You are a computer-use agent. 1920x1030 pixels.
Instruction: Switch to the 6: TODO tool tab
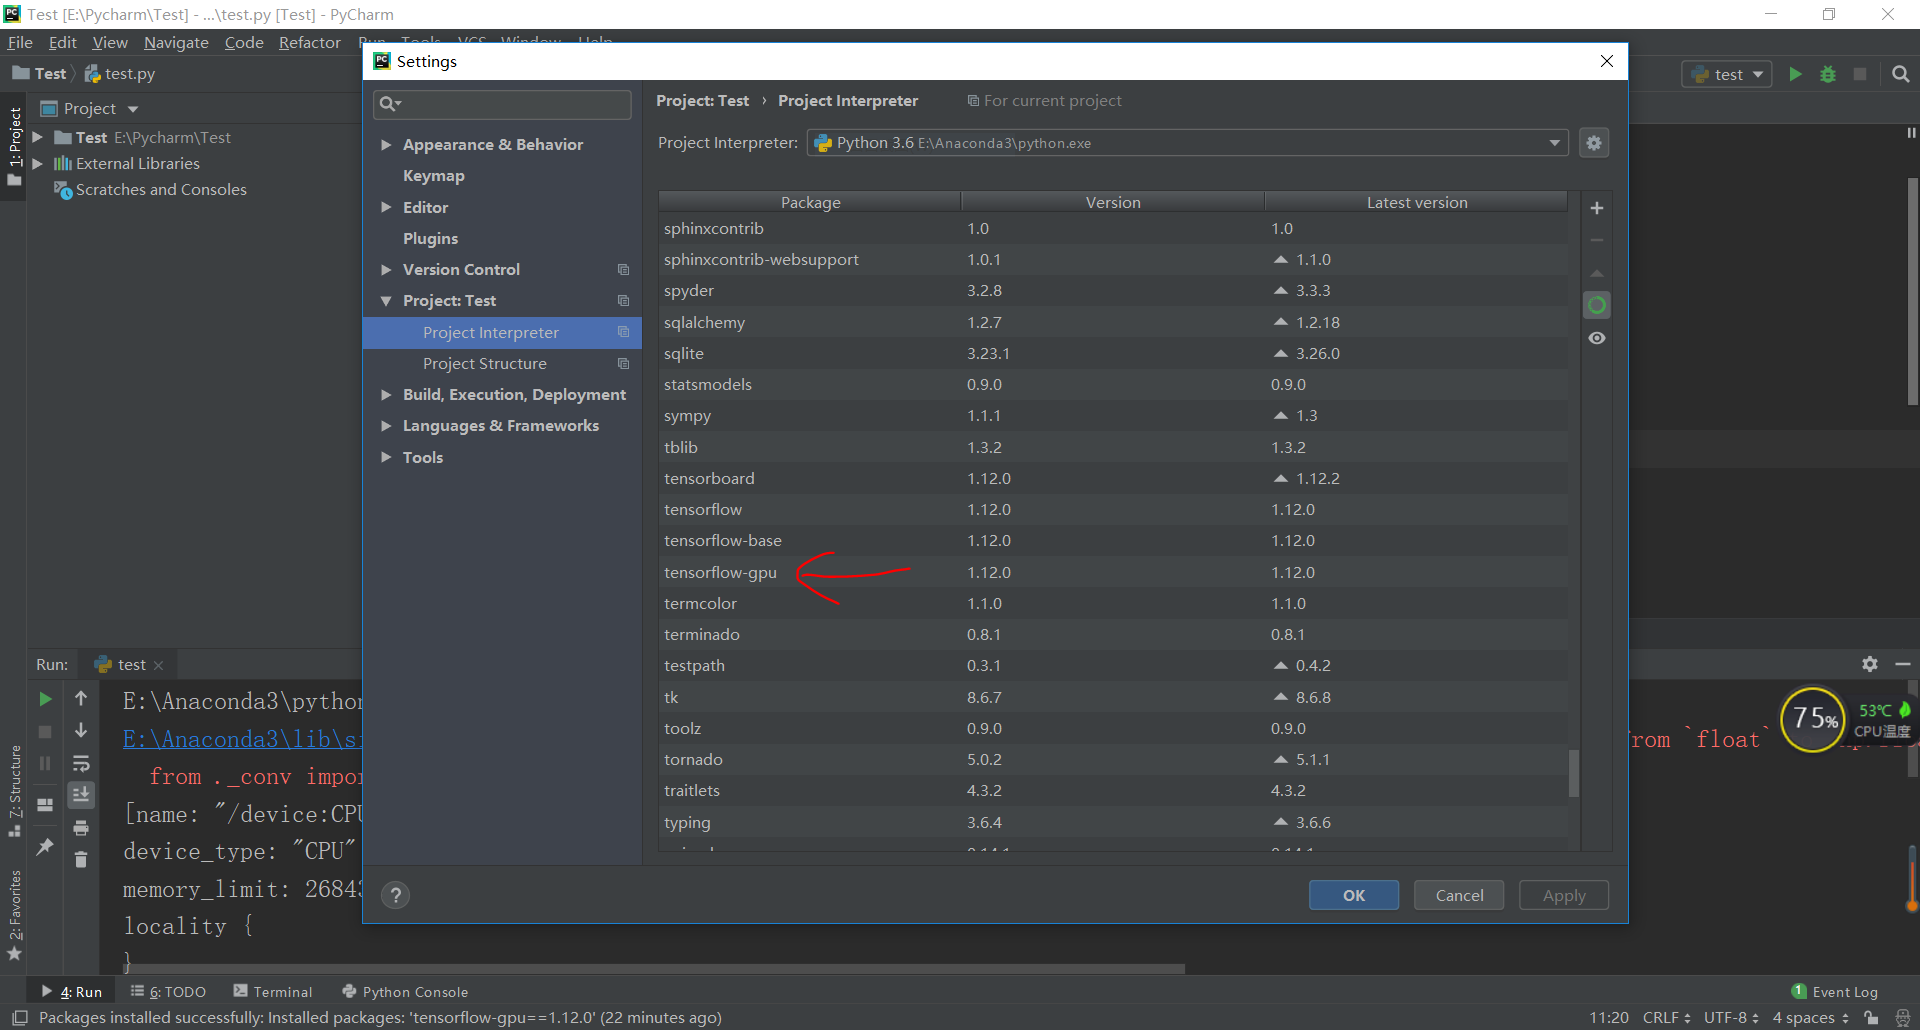click(168, 992)
